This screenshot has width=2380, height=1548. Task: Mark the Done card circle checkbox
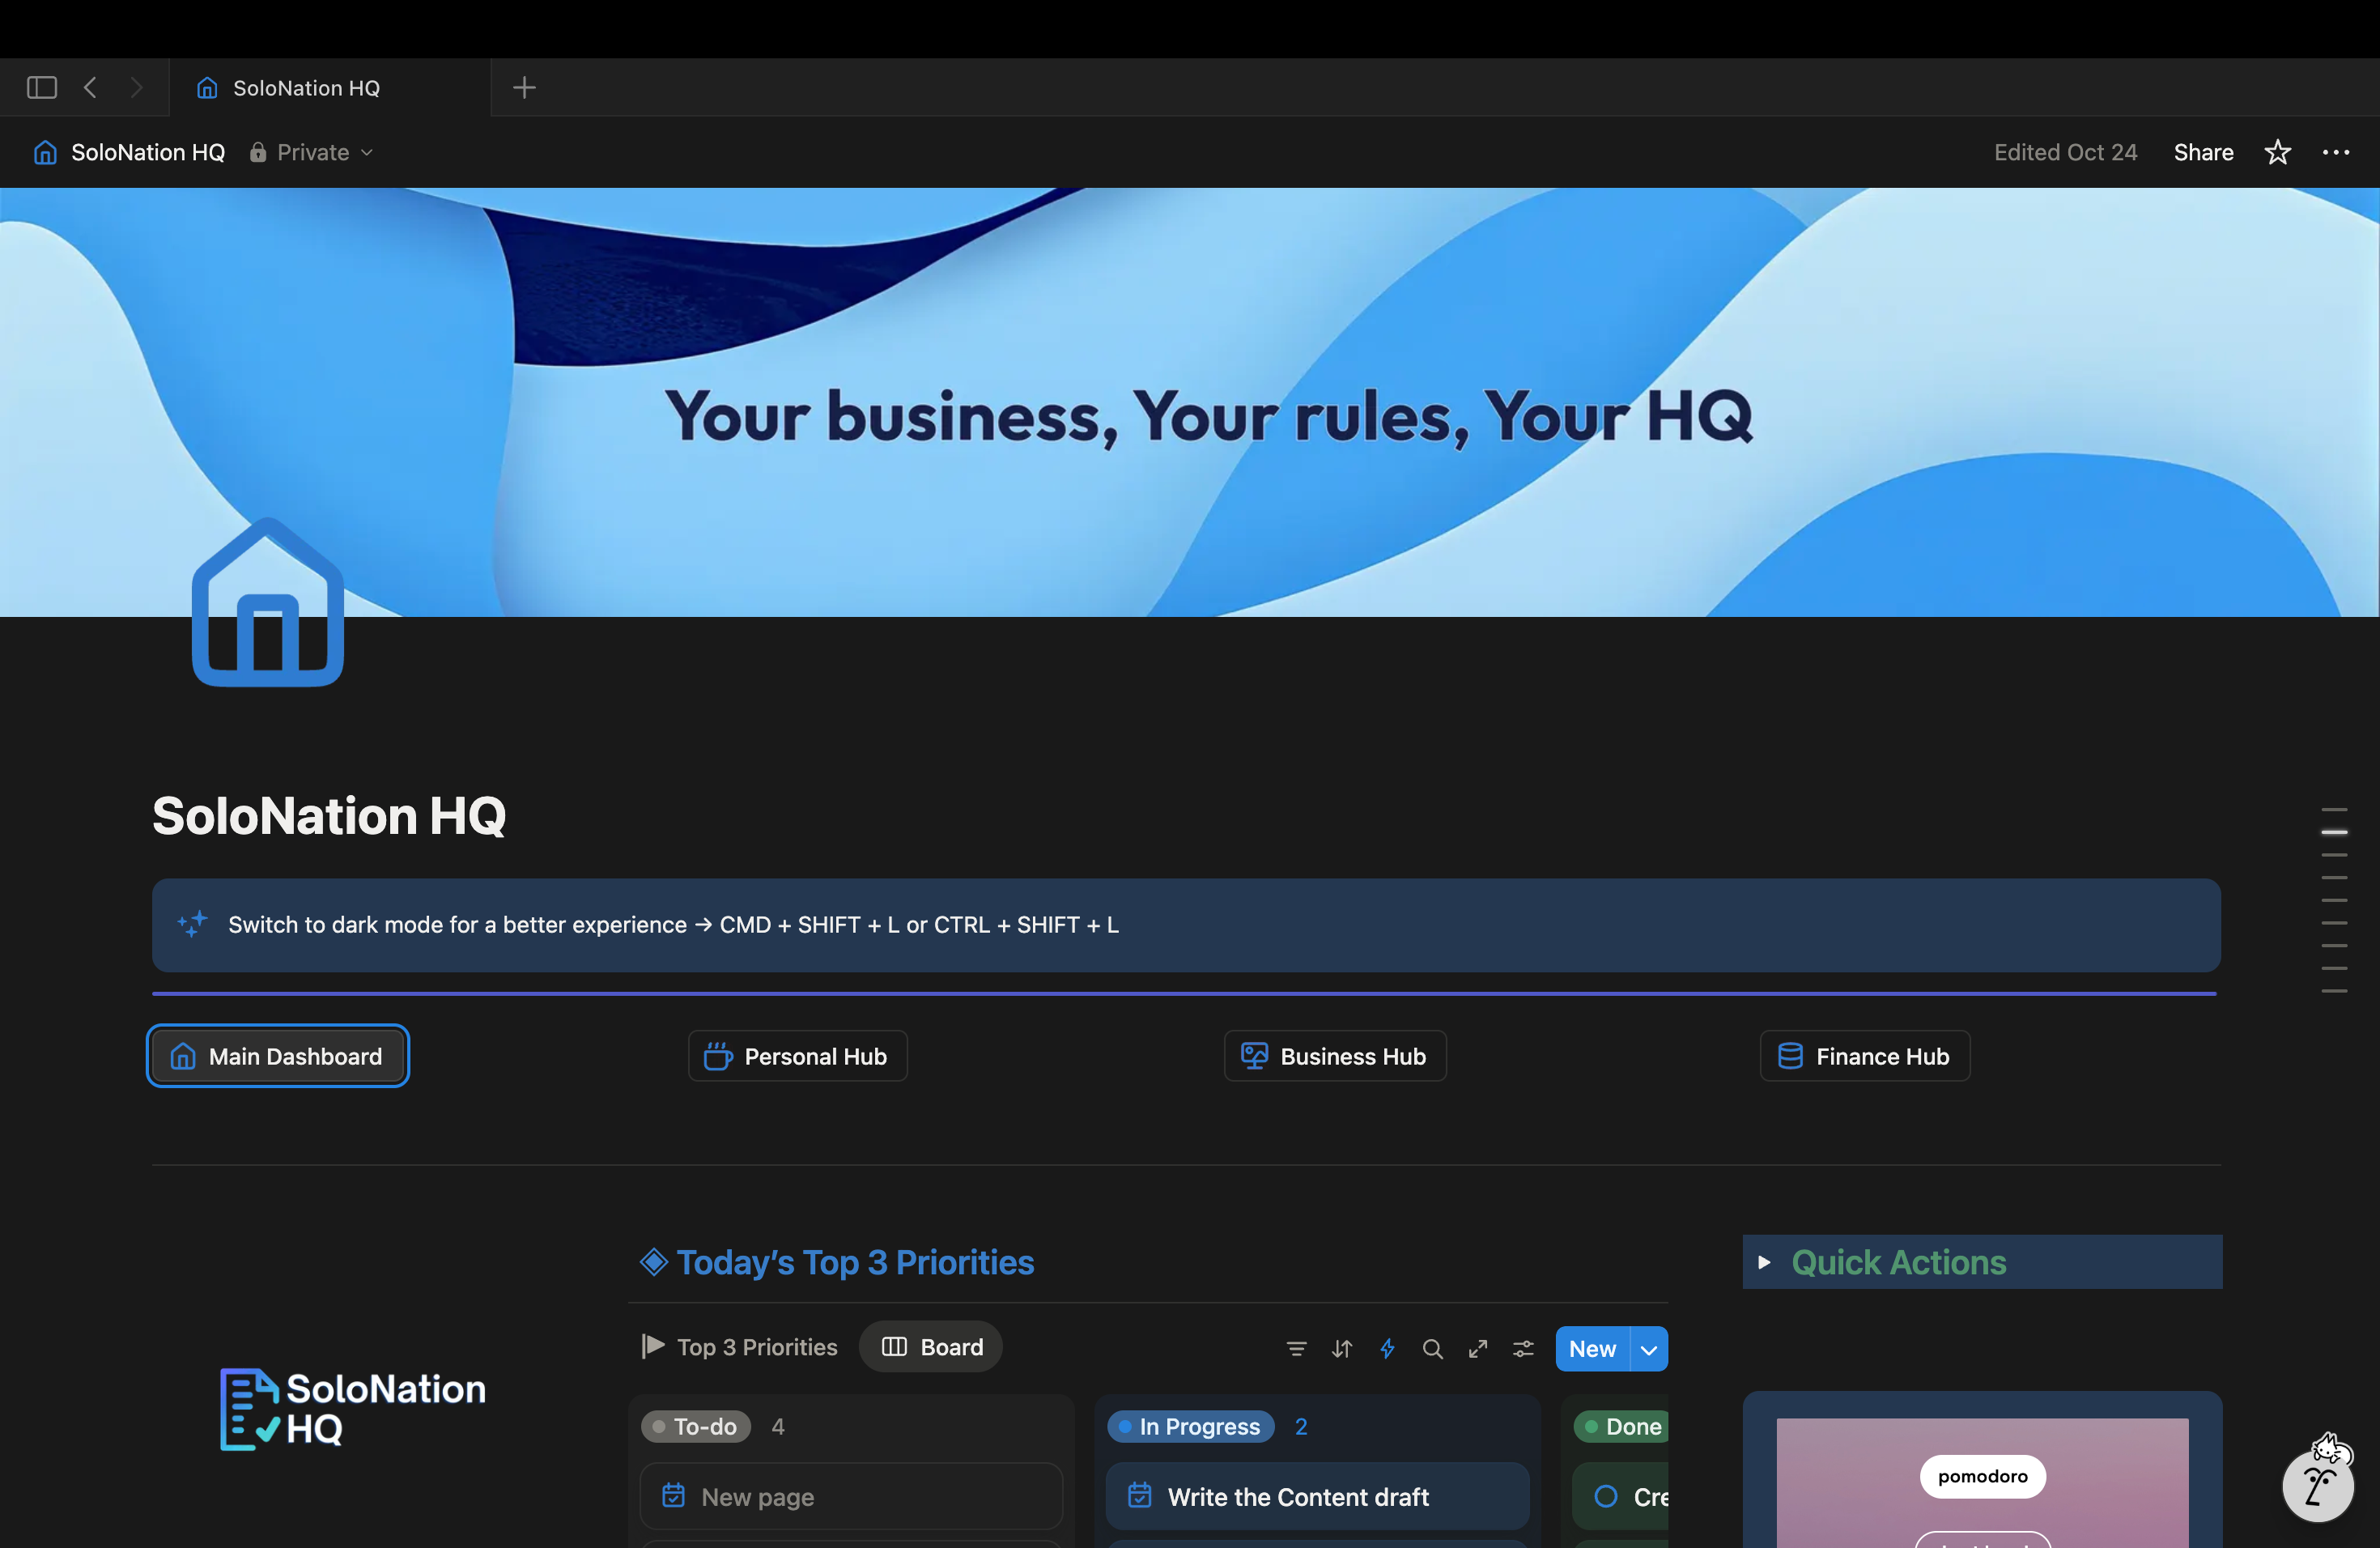pyautogui.click(x=1606, y=1496)
